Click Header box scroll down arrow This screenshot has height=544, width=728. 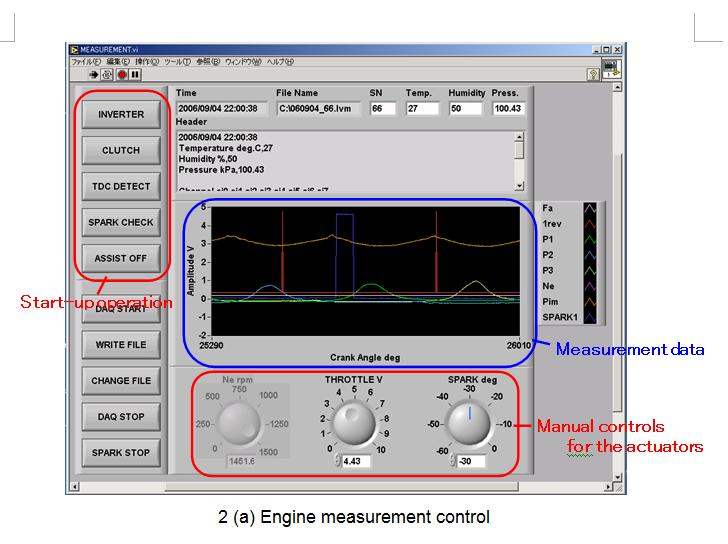point(520,186)
